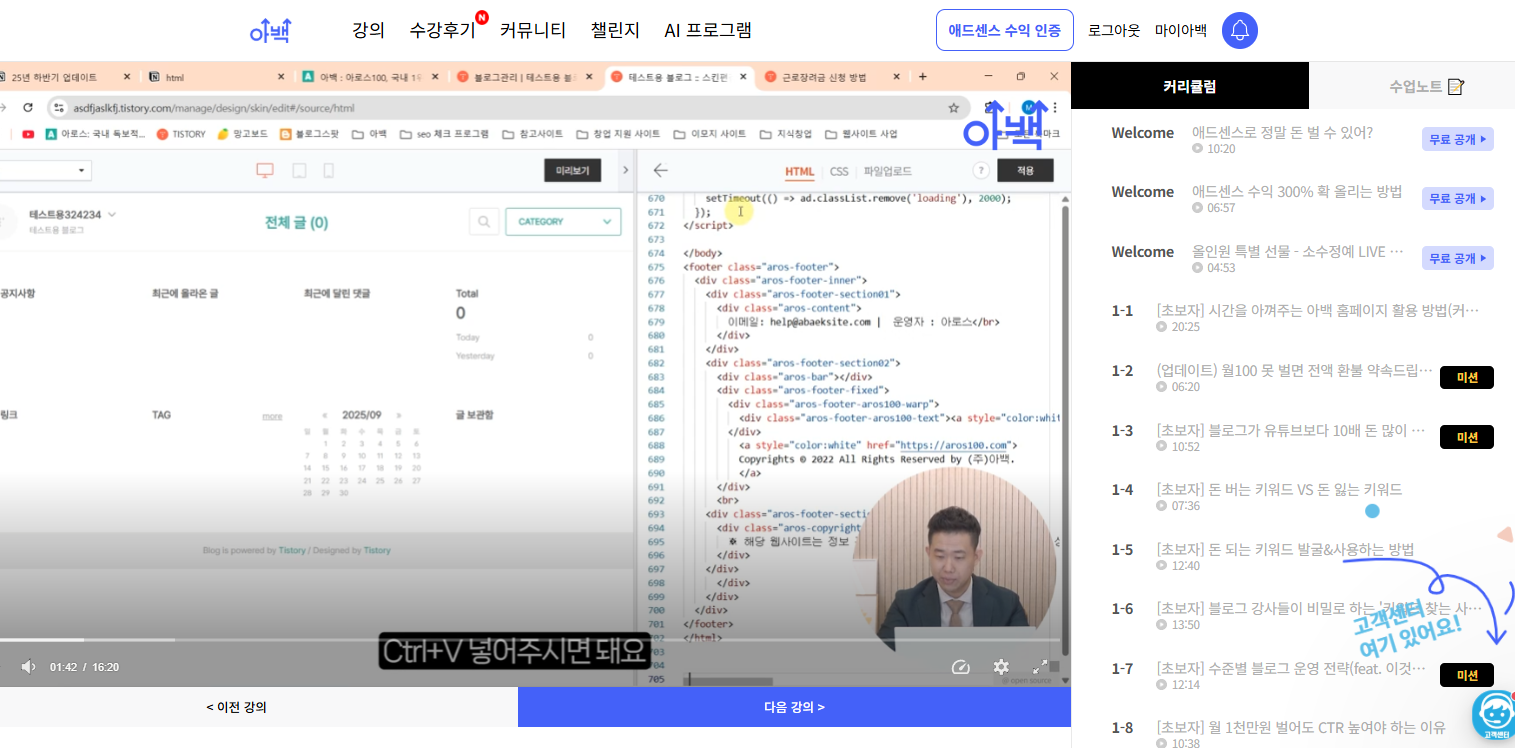Open the notification bell
Screen dimensions: 1515x748
click(1240, 30)
